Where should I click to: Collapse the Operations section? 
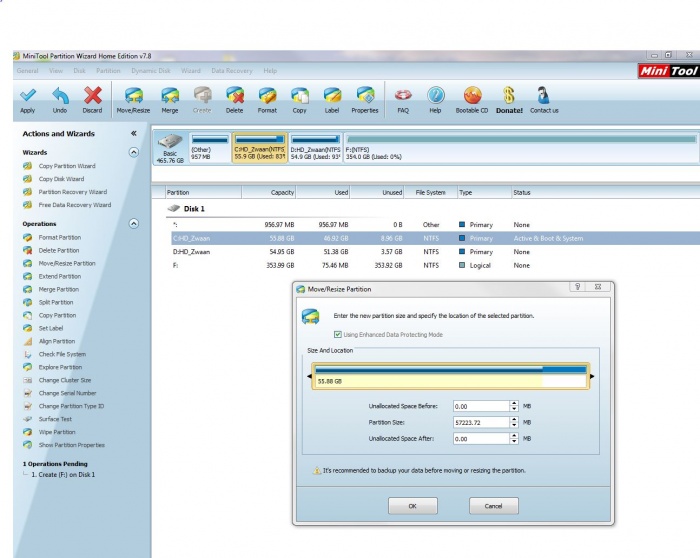(134, 224)
